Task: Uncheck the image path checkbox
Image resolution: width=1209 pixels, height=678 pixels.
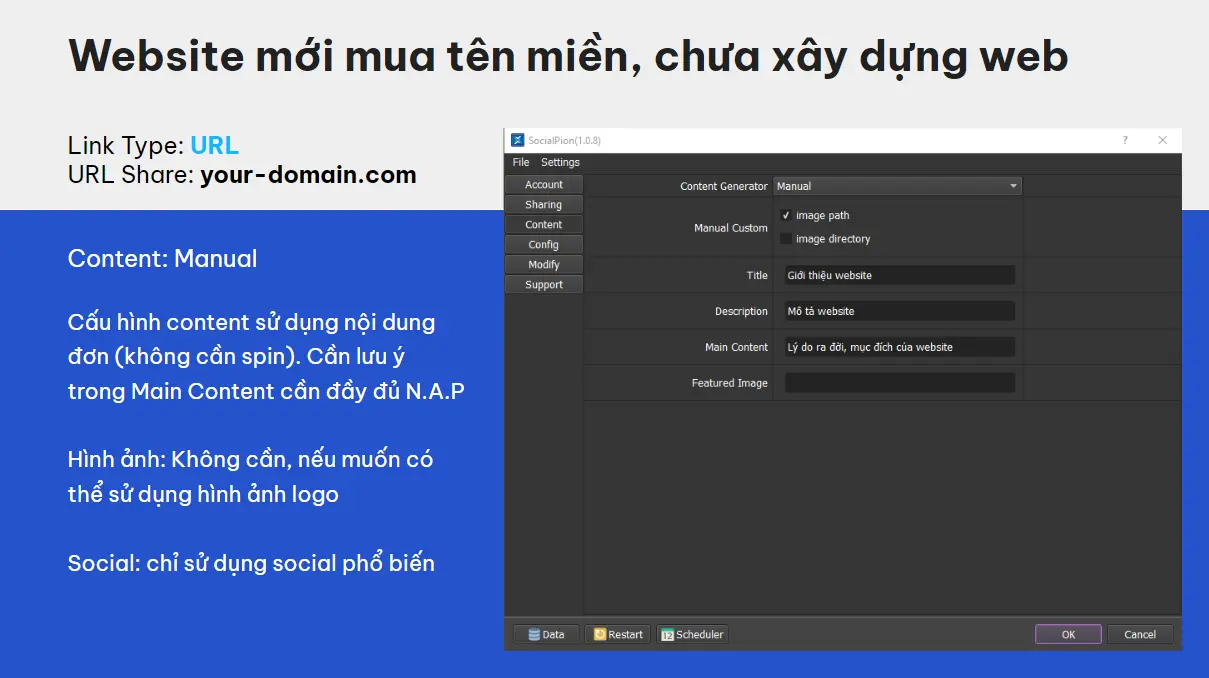Action: (786, 215)
